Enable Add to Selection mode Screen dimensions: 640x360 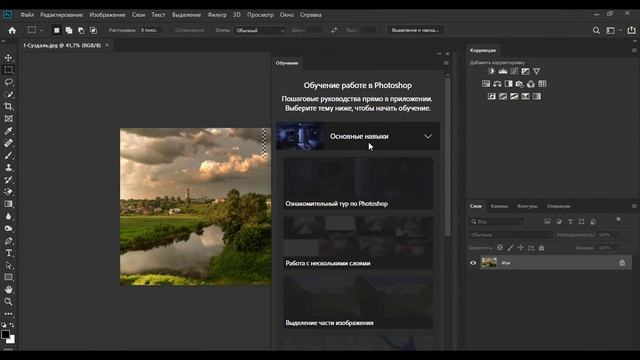click(x=69, y=30)
